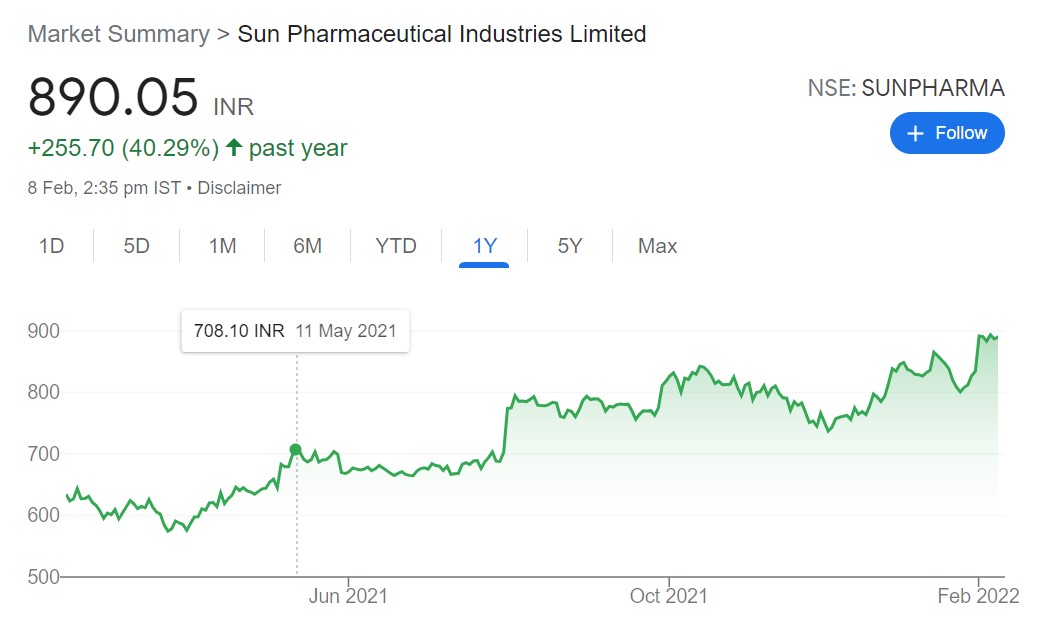
Task: Click the NSE: SUNPHARMA ticker label
Action: pyautogui.click(x=905, y=88)
